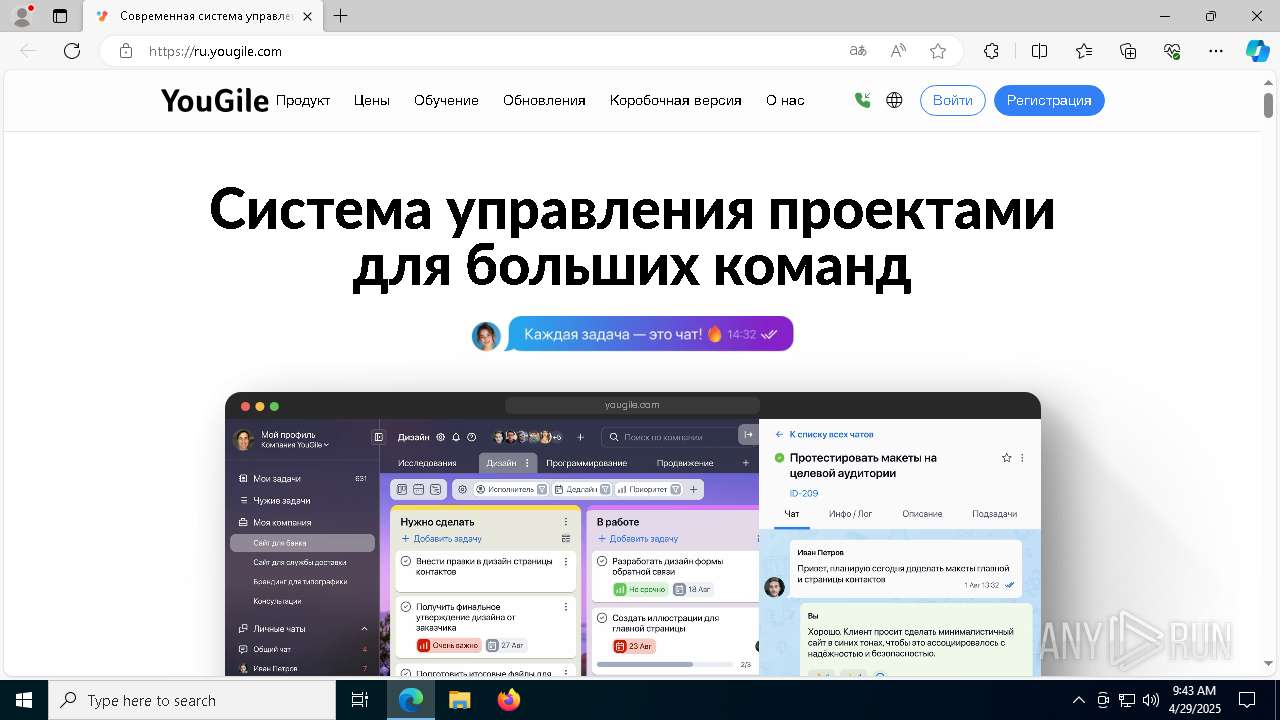The image size is (1280, 720).
Task: Open a new browser tab
Action: coord(341,16)
